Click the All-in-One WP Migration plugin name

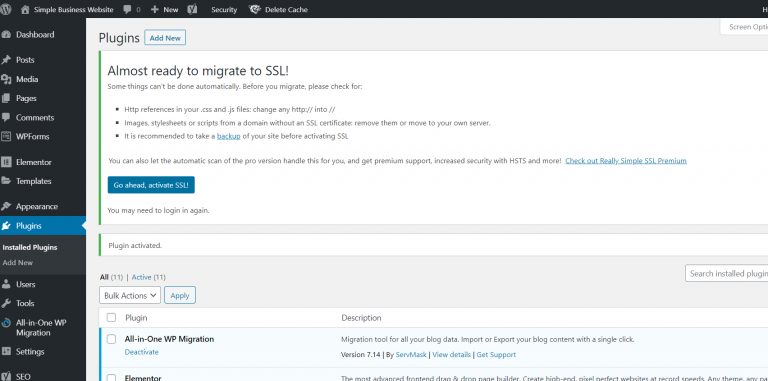[169, 339]
